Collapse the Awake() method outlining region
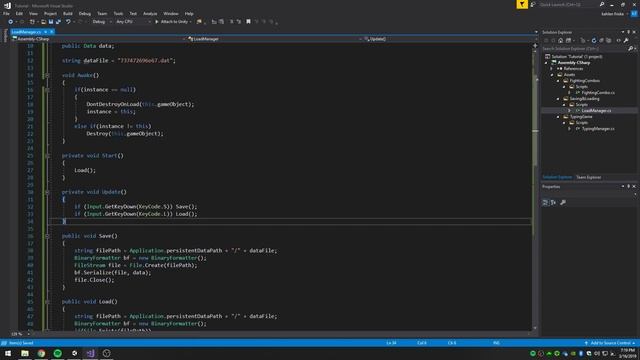The height and width of the screenshot is (360, 640). click(47, 75)
